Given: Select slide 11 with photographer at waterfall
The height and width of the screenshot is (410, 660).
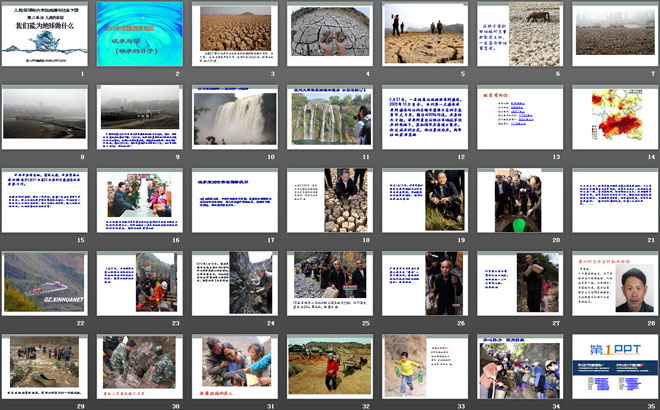Looking at the screenshot, I should pos(330,118).
